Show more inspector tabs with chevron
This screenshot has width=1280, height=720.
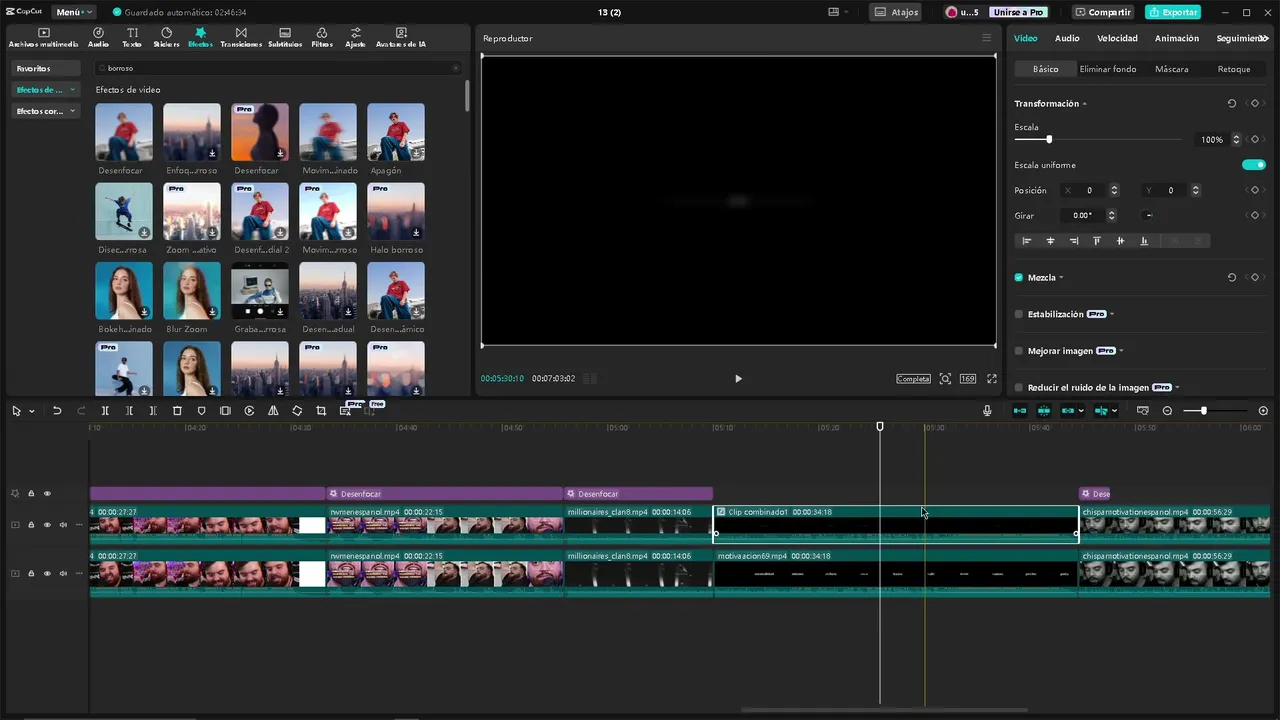(x=1265, y=38)
